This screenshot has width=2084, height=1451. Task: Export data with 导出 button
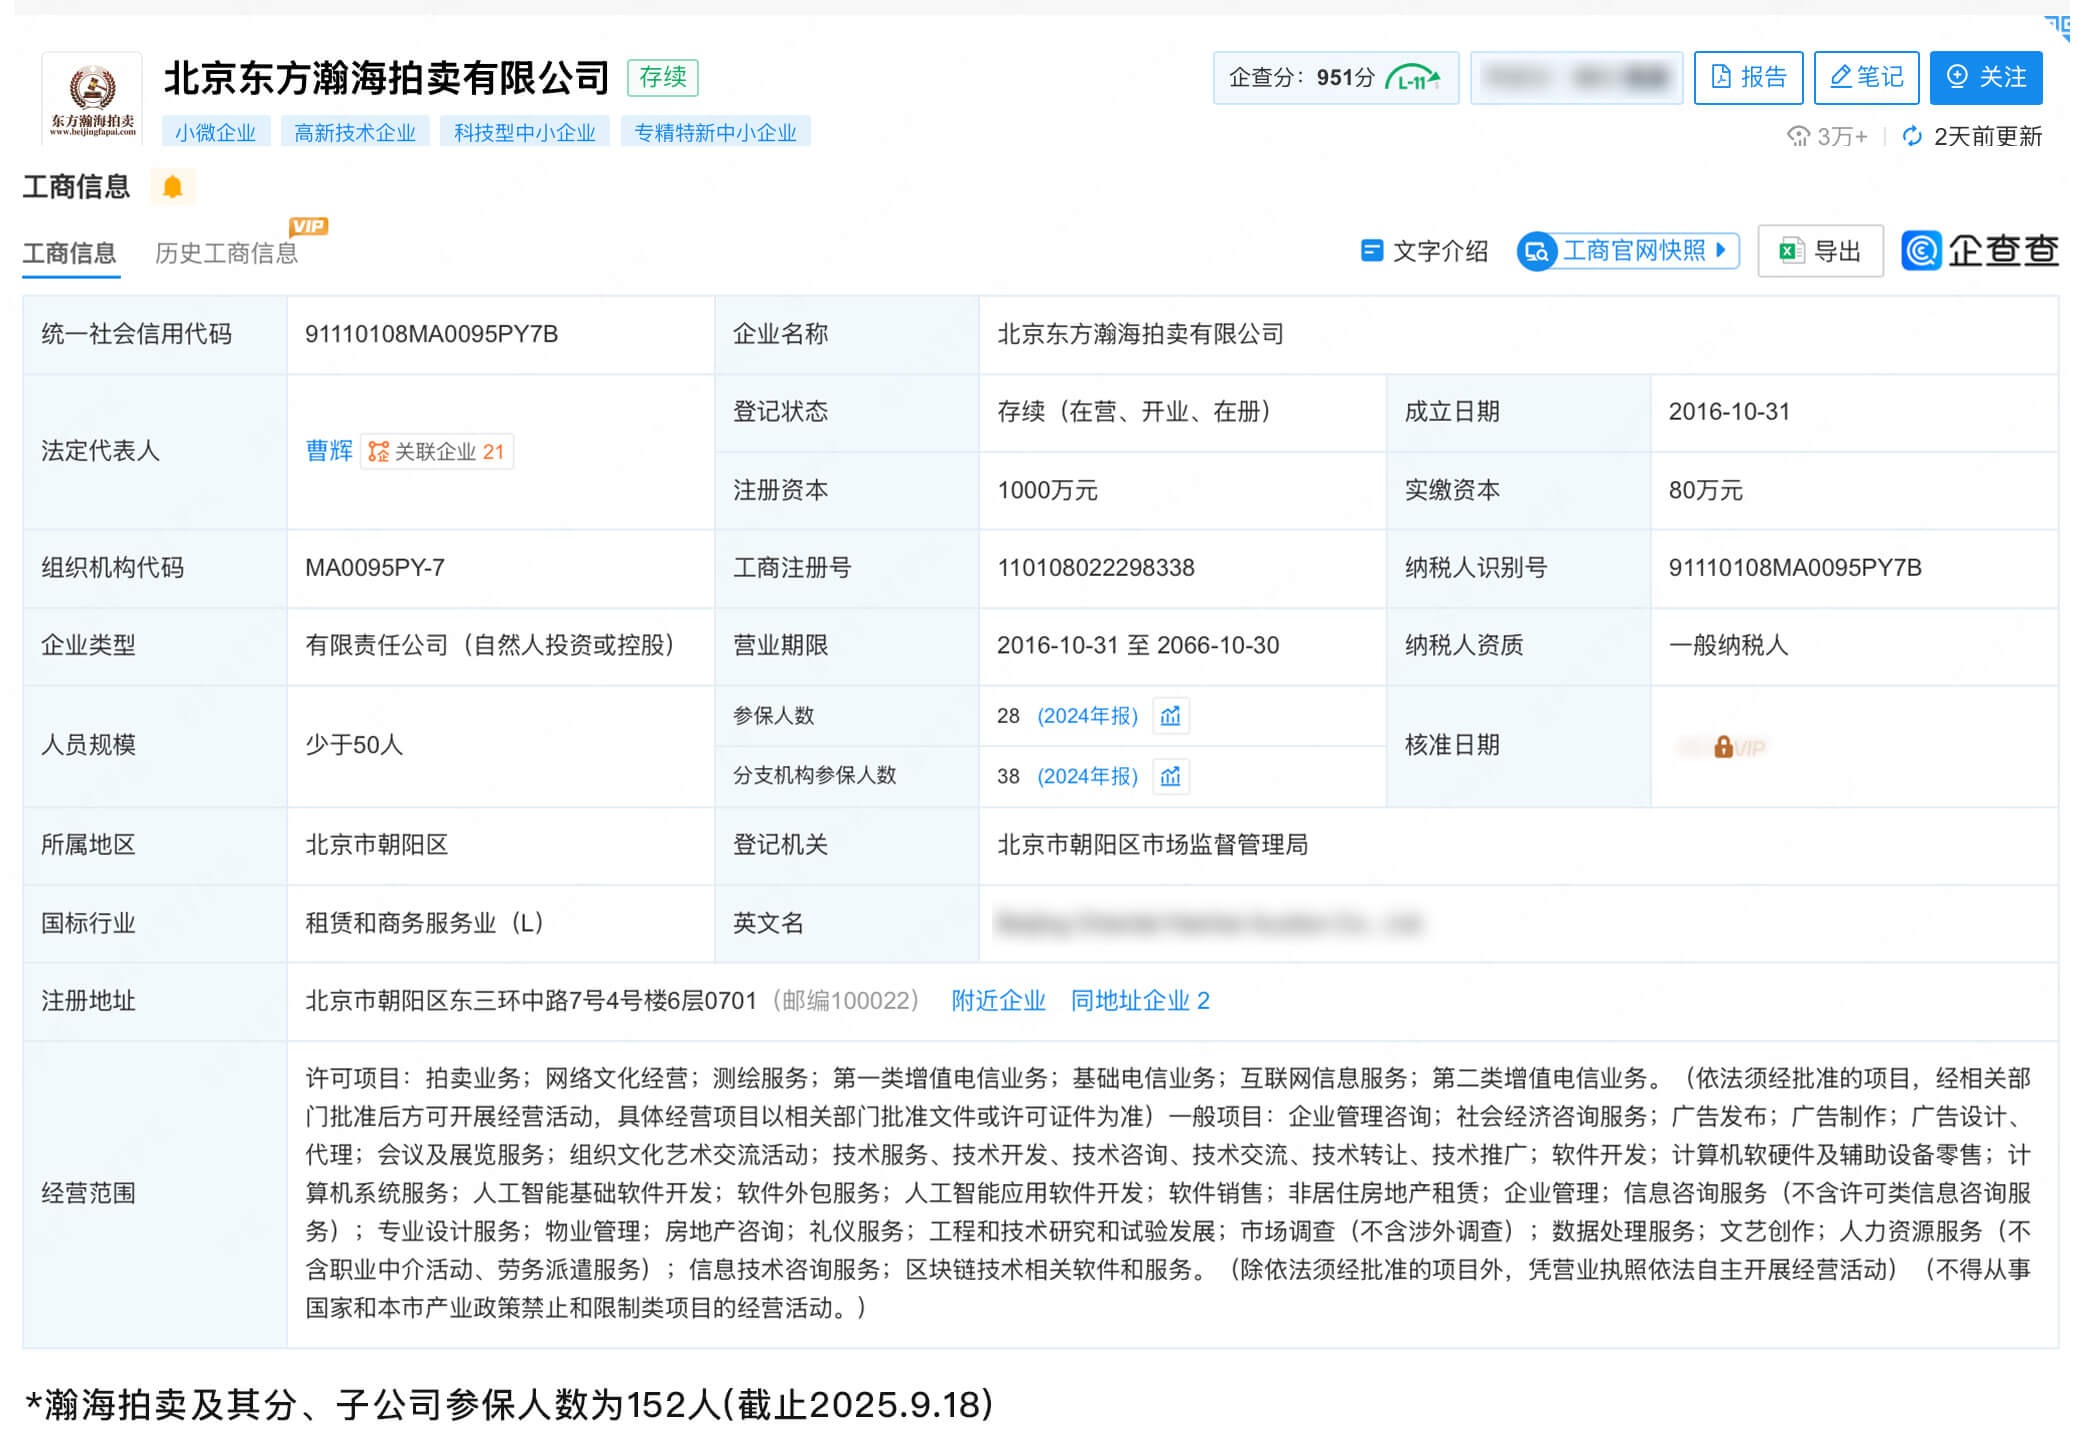coord(1820,251)
